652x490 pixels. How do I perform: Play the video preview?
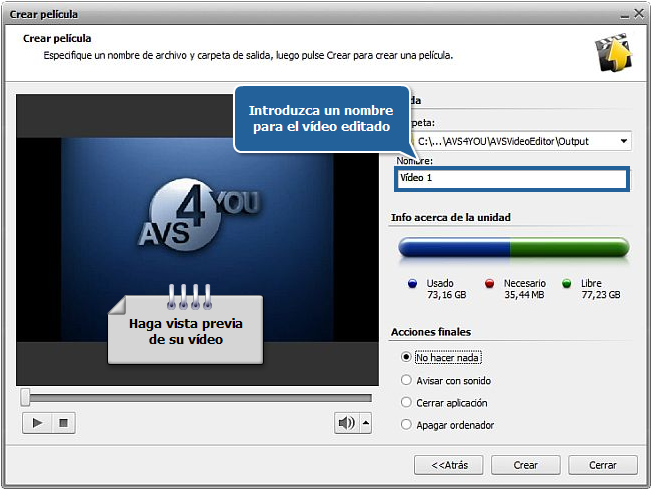pos(37,423)
